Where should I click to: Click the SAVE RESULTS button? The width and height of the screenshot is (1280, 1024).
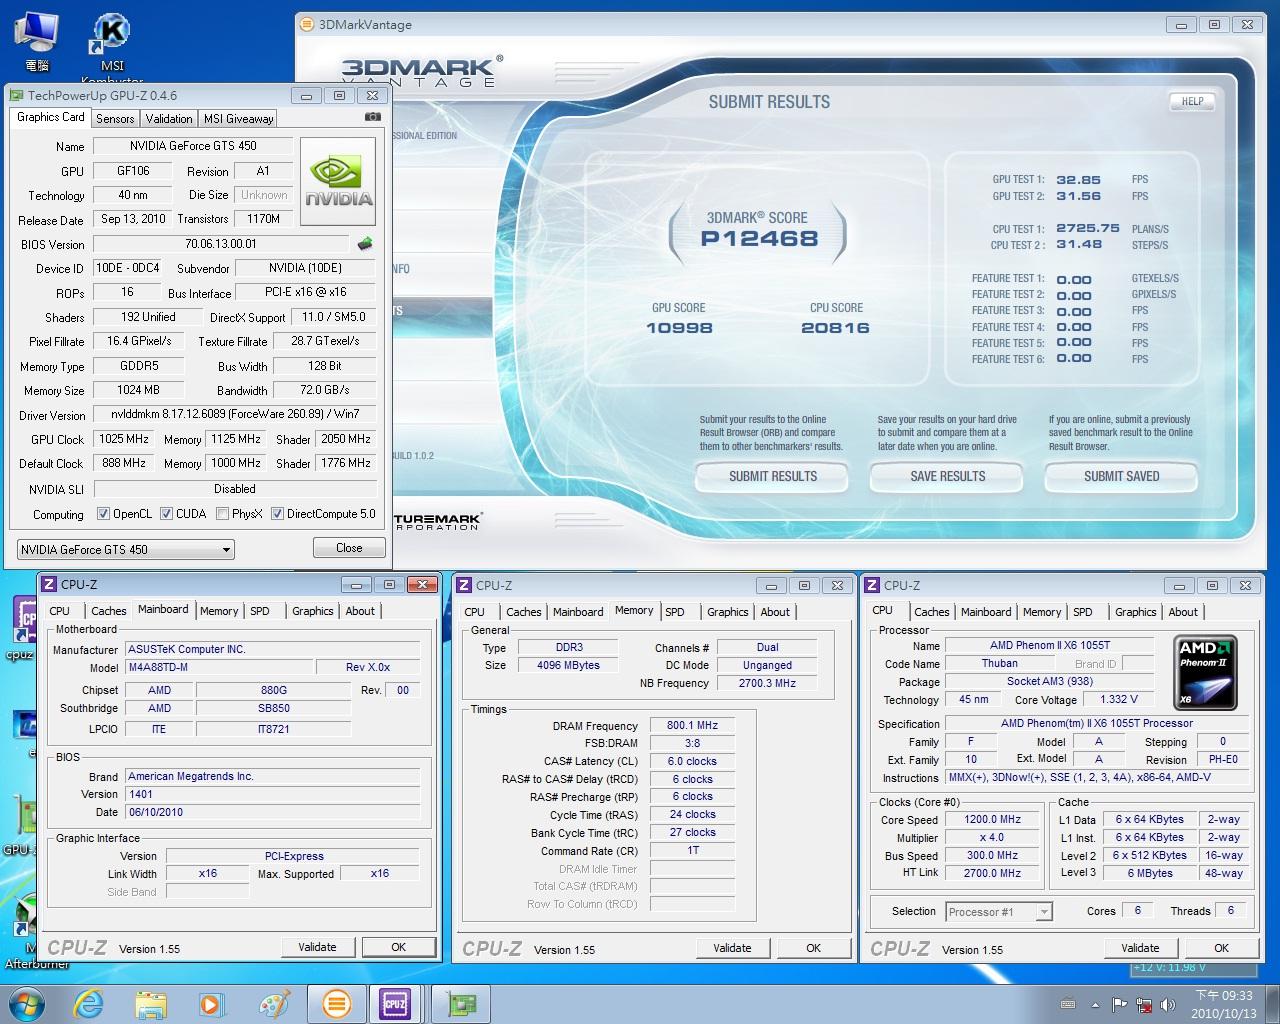coord(947,477)
